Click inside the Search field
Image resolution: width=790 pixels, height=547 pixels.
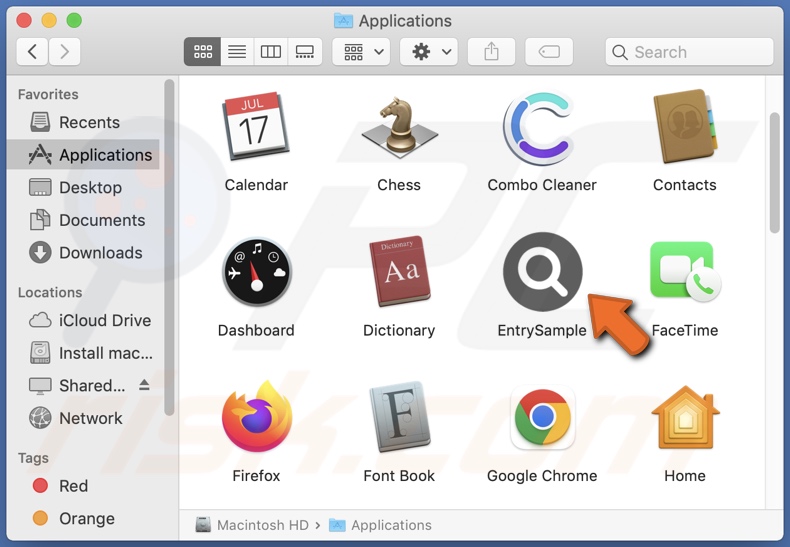pyautogui.click(x=689, y=51)
